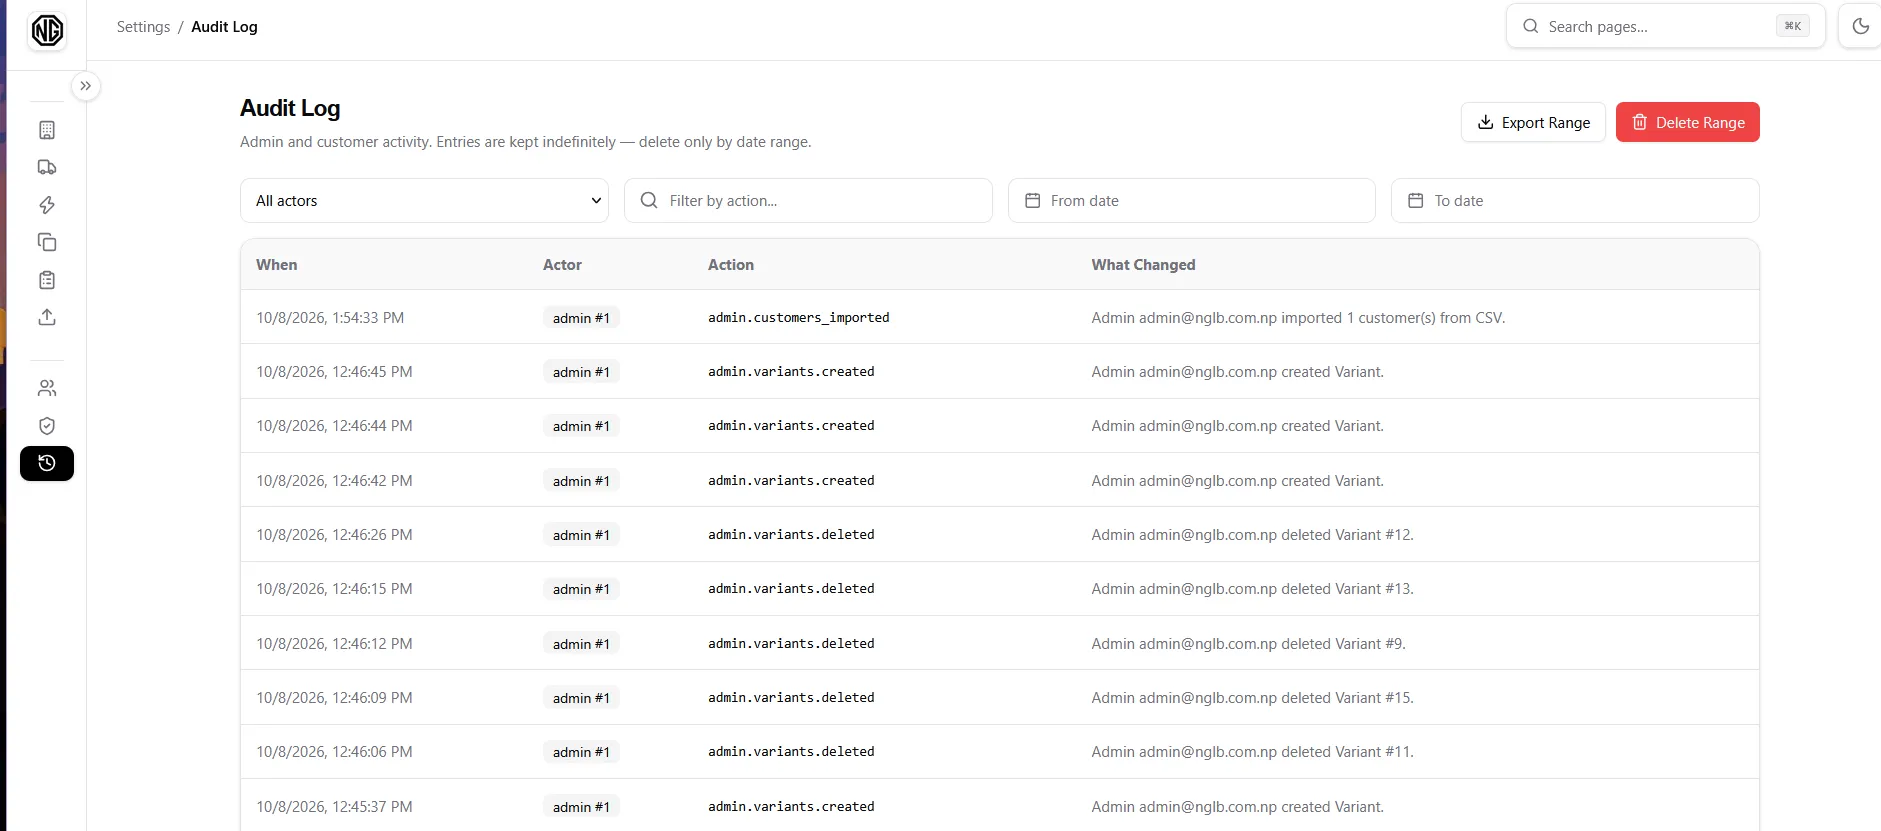Click the search magnifier icon in top bar
The height and width of the screenshot is (831, 1881).
pos(1530,26)
